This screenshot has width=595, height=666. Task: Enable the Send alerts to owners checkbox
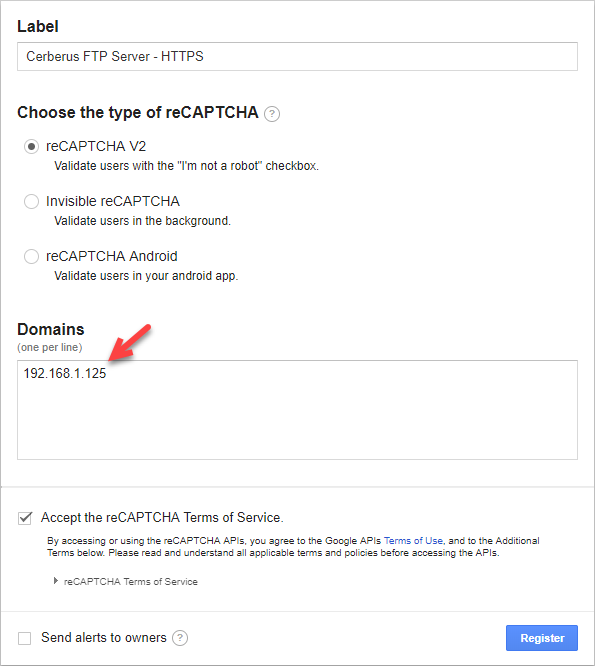click(x=25, y=638)
